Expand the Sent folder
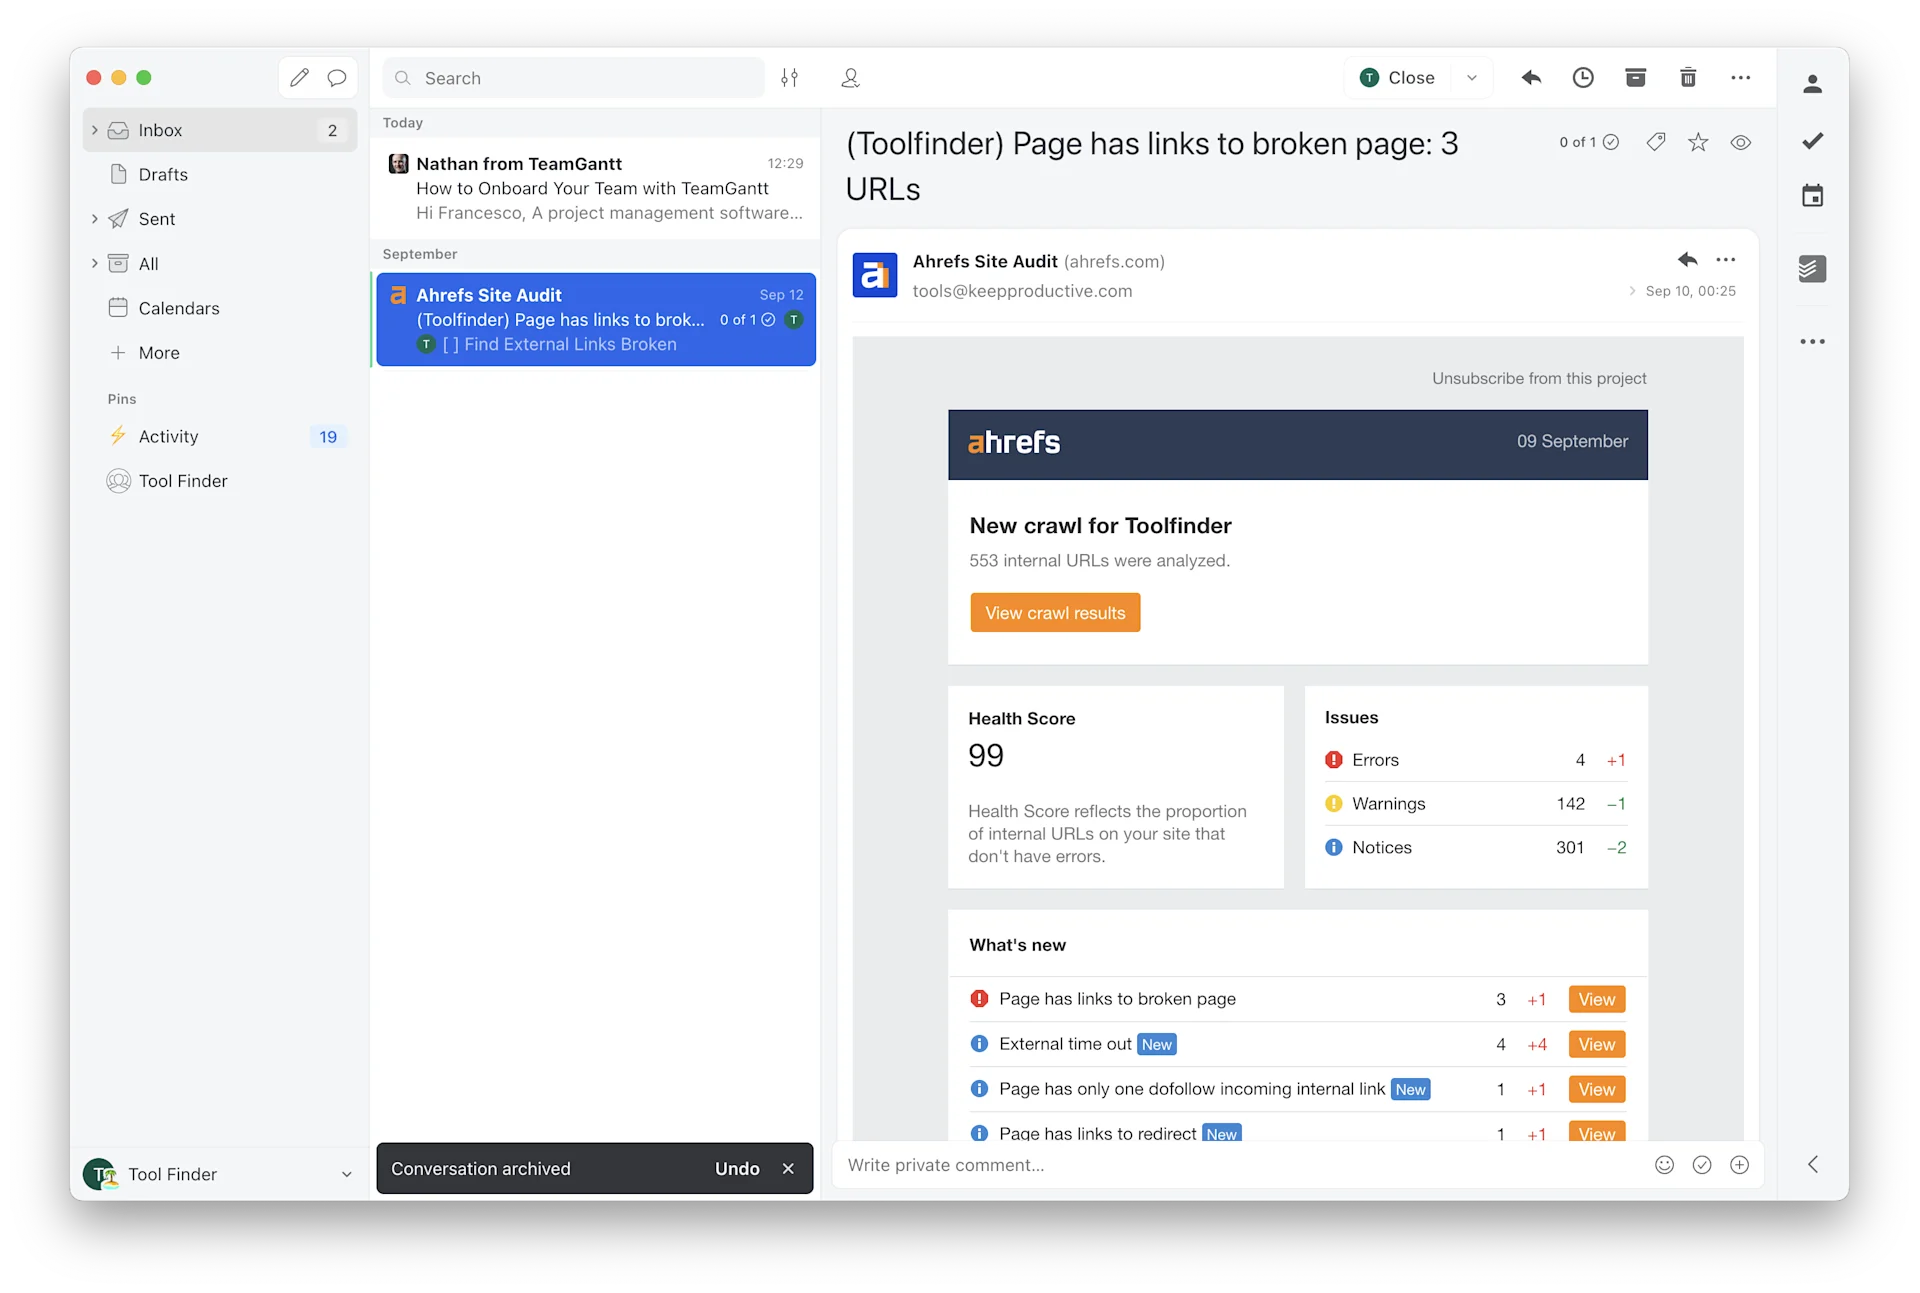The image size is (1920, 1293). point(95,219)
